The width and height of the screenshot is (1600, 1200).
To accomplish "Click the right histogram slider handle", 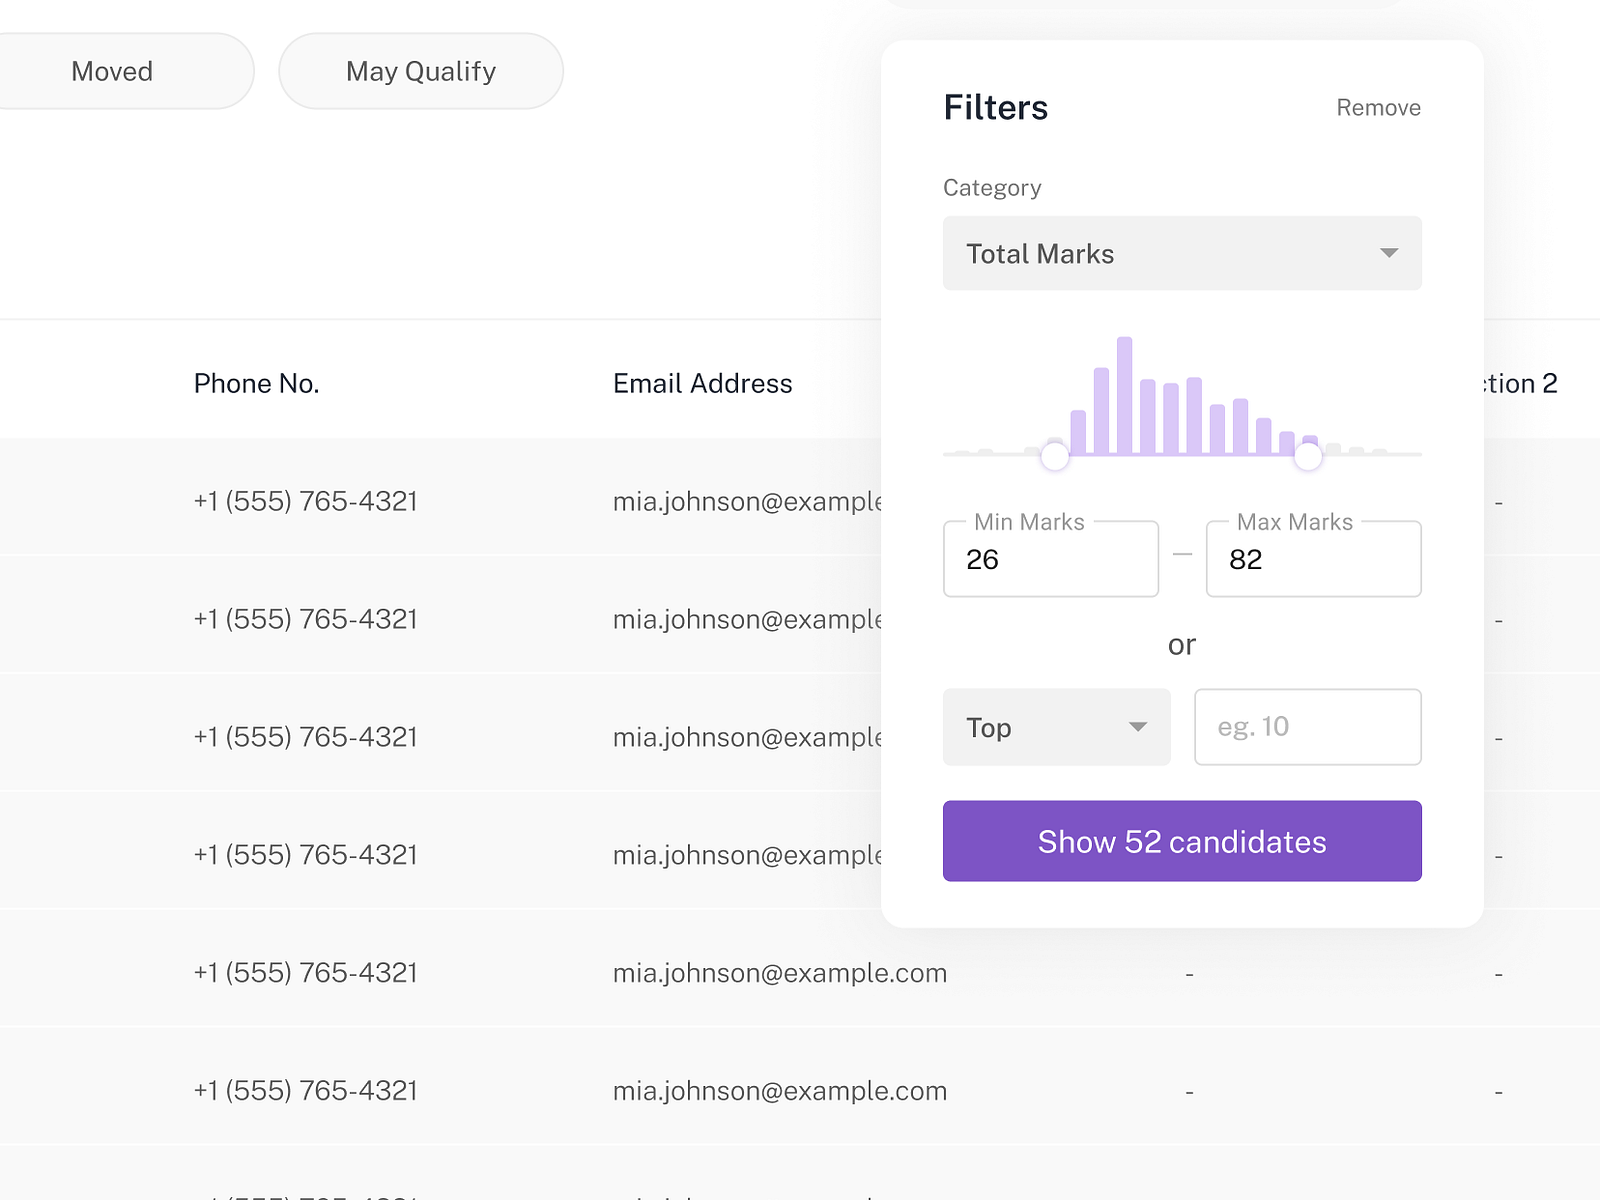I will 1310,456.
